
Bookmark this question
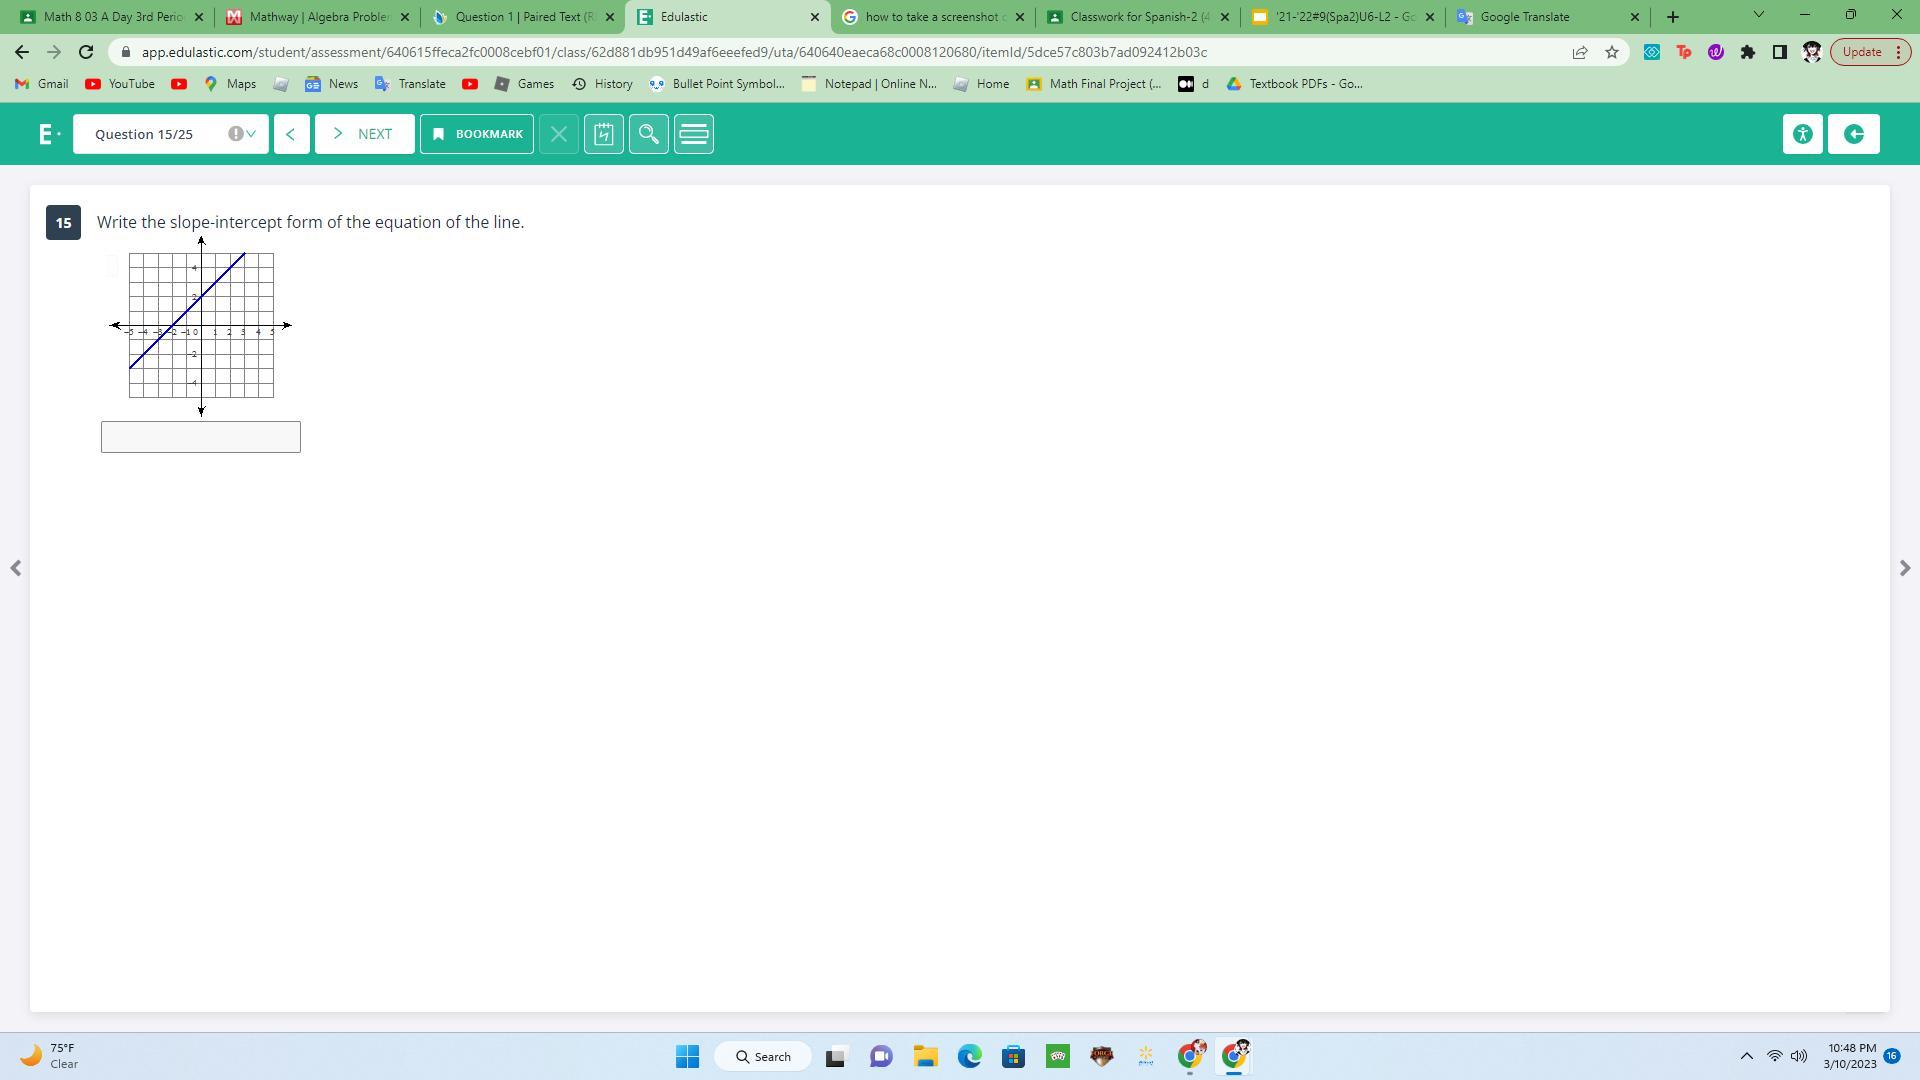477,134
